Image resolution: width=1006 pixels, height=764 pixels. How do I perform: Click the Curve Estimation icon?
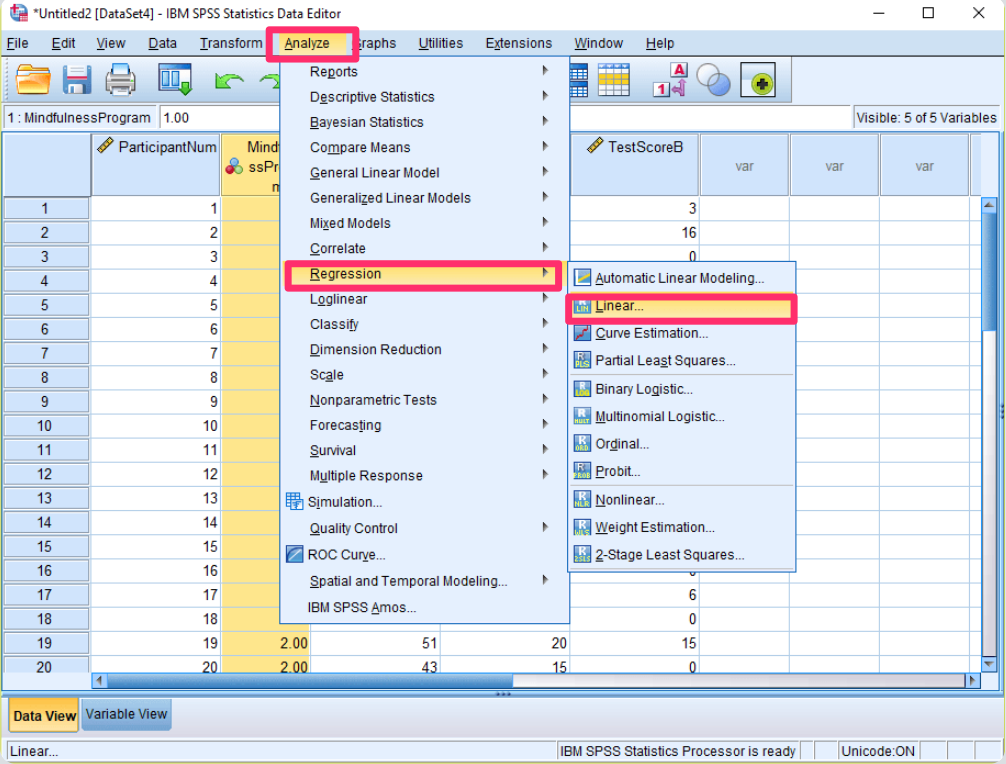tap(582, 333)
